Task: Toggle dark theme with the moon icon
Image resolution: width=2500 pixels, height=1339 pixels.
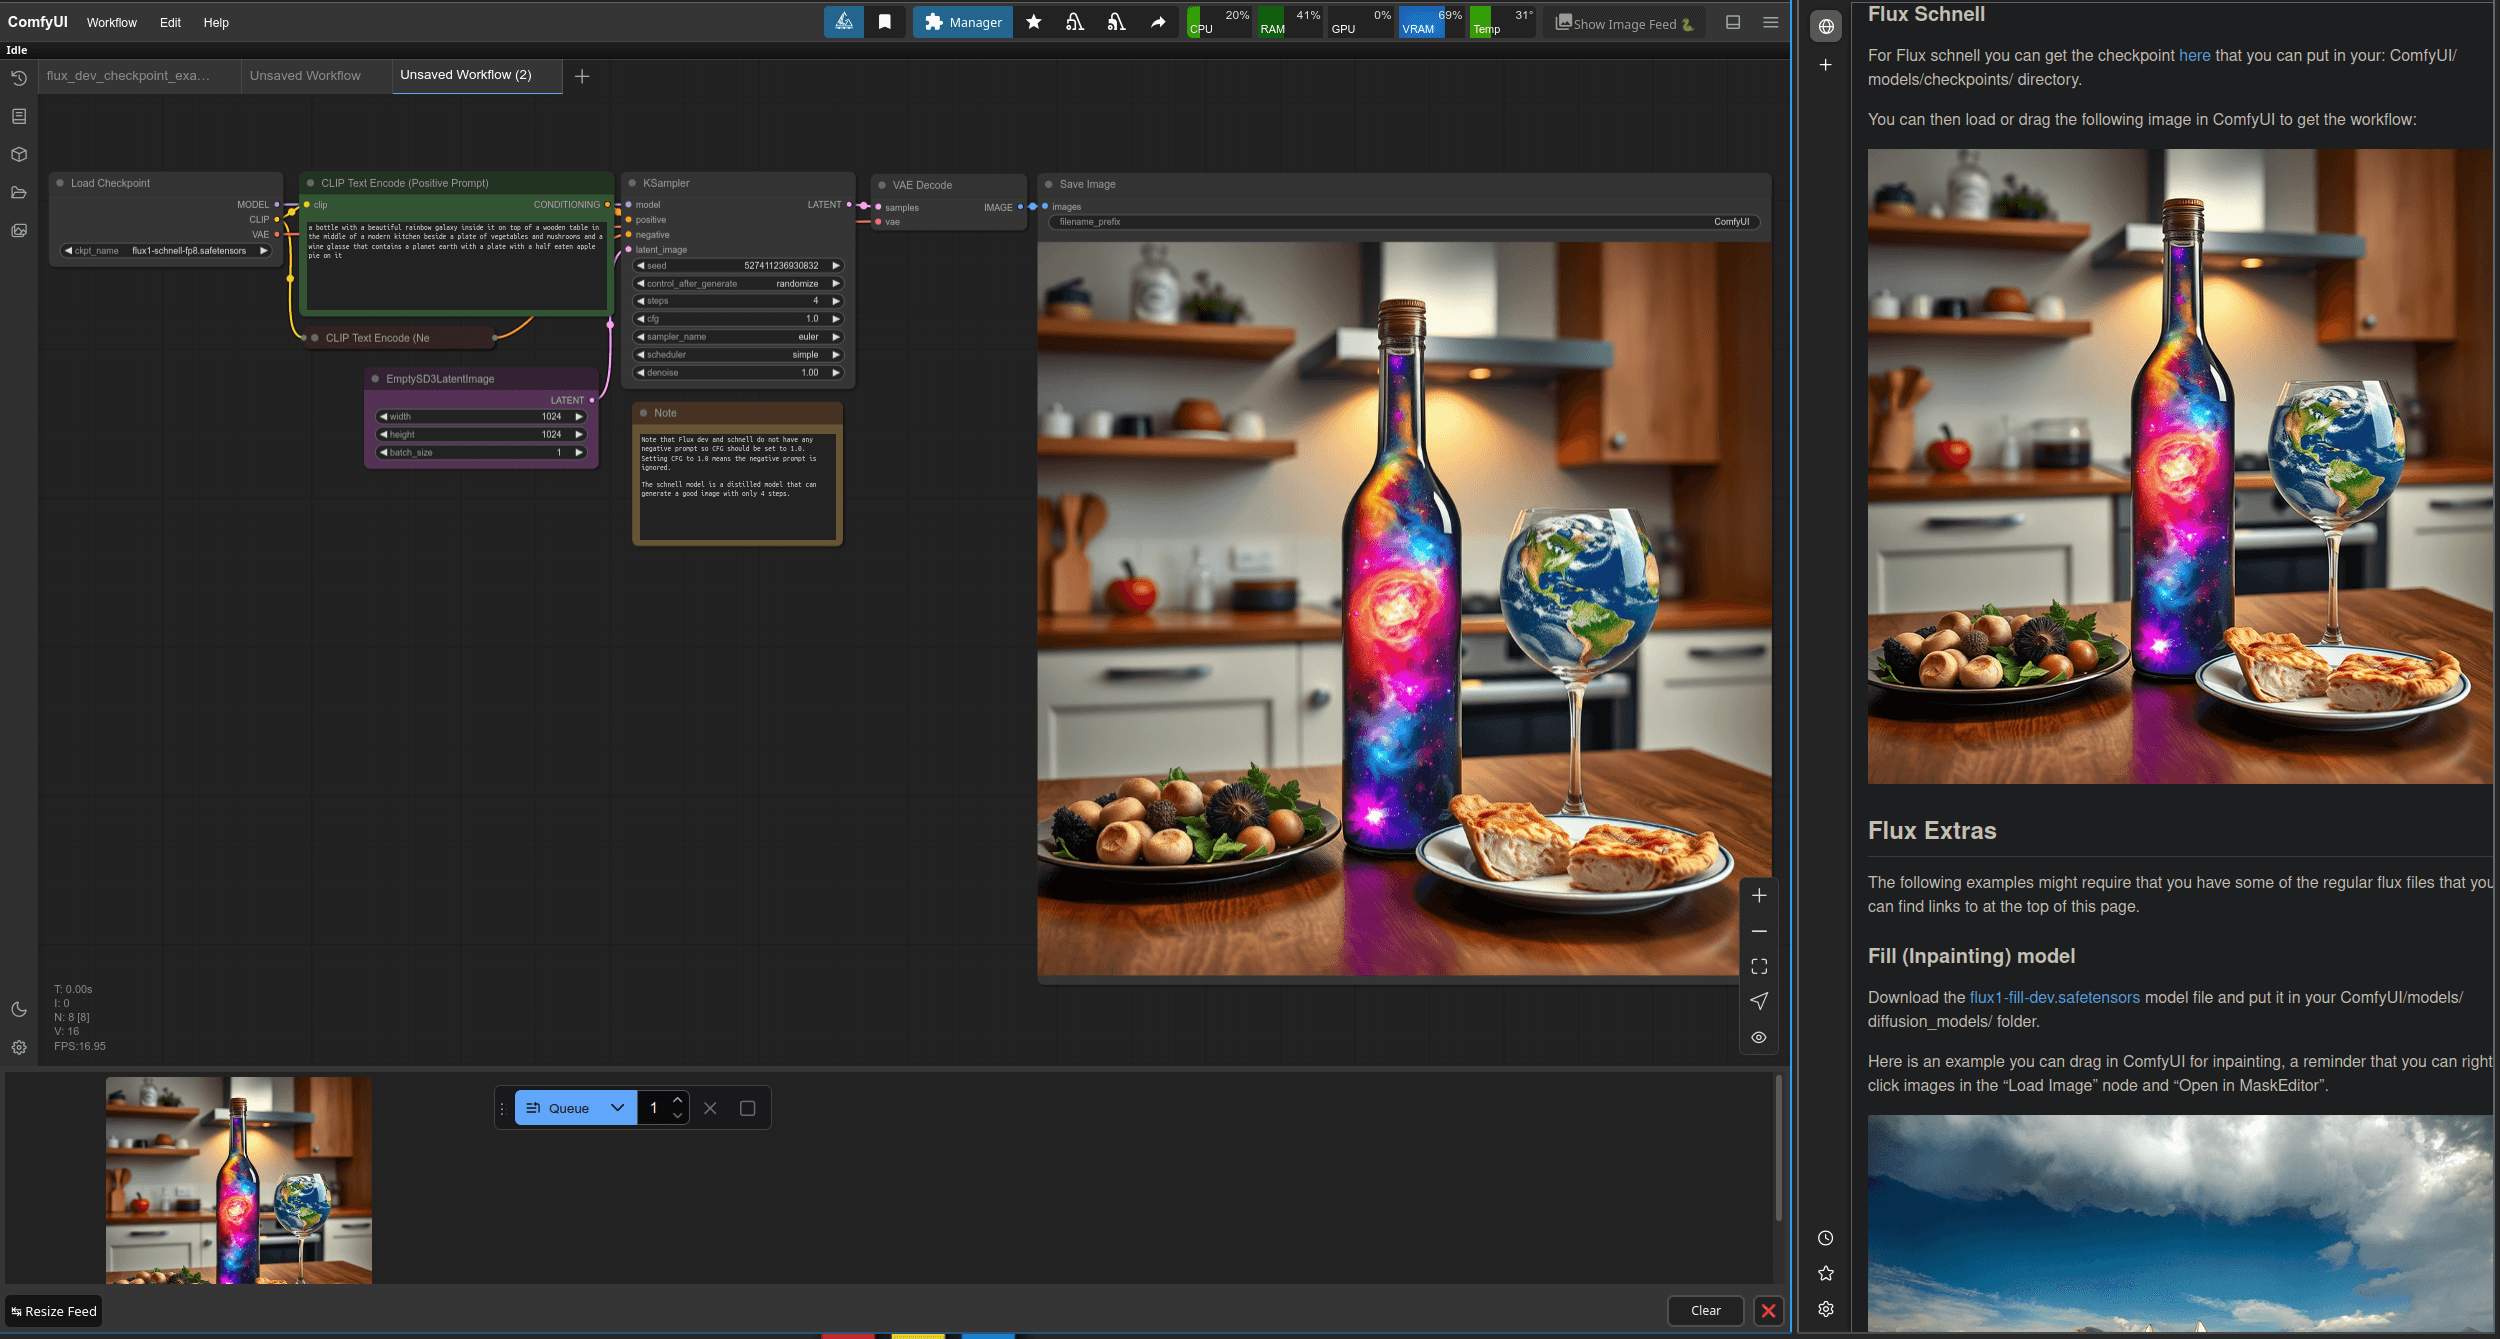Action: (x=19, y=1009)
